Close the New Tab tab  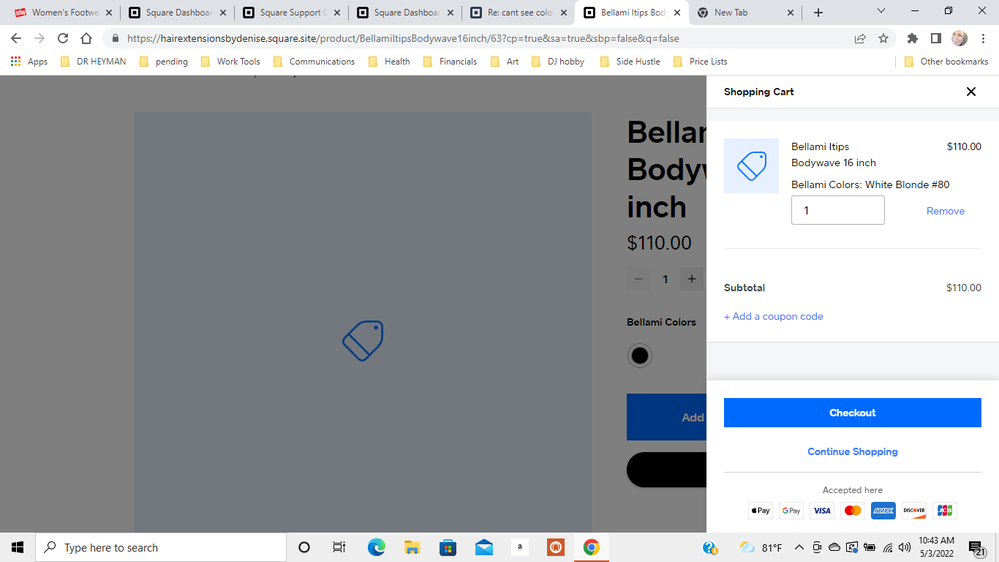click(790, 13)
